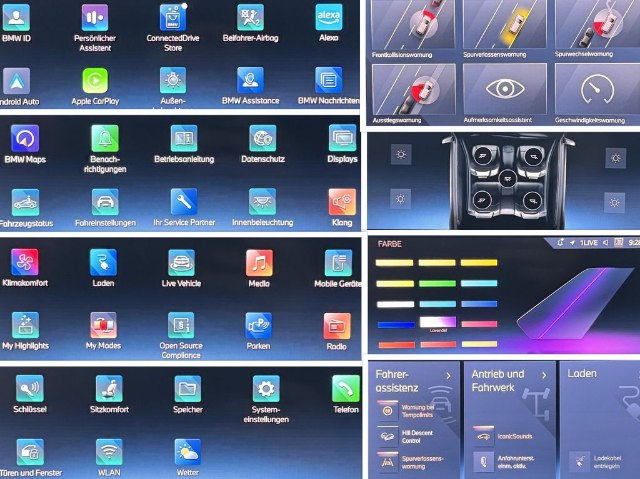Select the Aufmerksamkeitsassistent tile
The height and width of the screenshot is (479, 640).
[x=505, y=92]
